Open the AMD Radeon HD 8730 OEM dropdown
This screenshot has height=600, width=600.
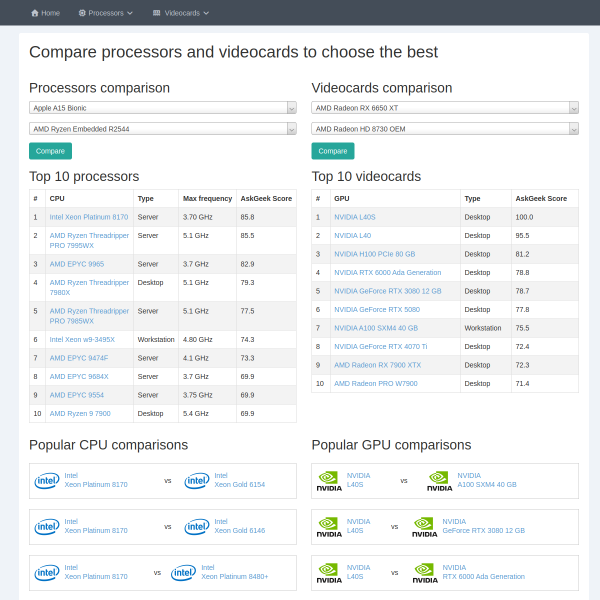click(x=445, y=129)
